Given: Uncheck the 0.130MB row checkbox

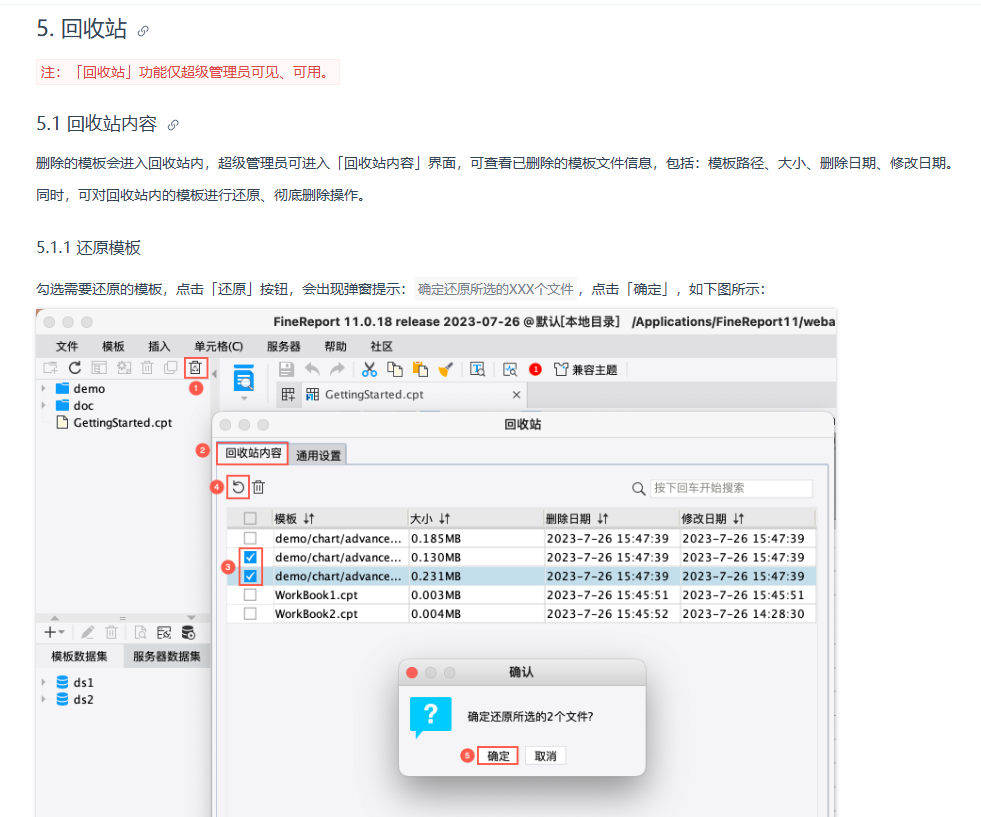Looking at the screenshot, I should [250, 557].
